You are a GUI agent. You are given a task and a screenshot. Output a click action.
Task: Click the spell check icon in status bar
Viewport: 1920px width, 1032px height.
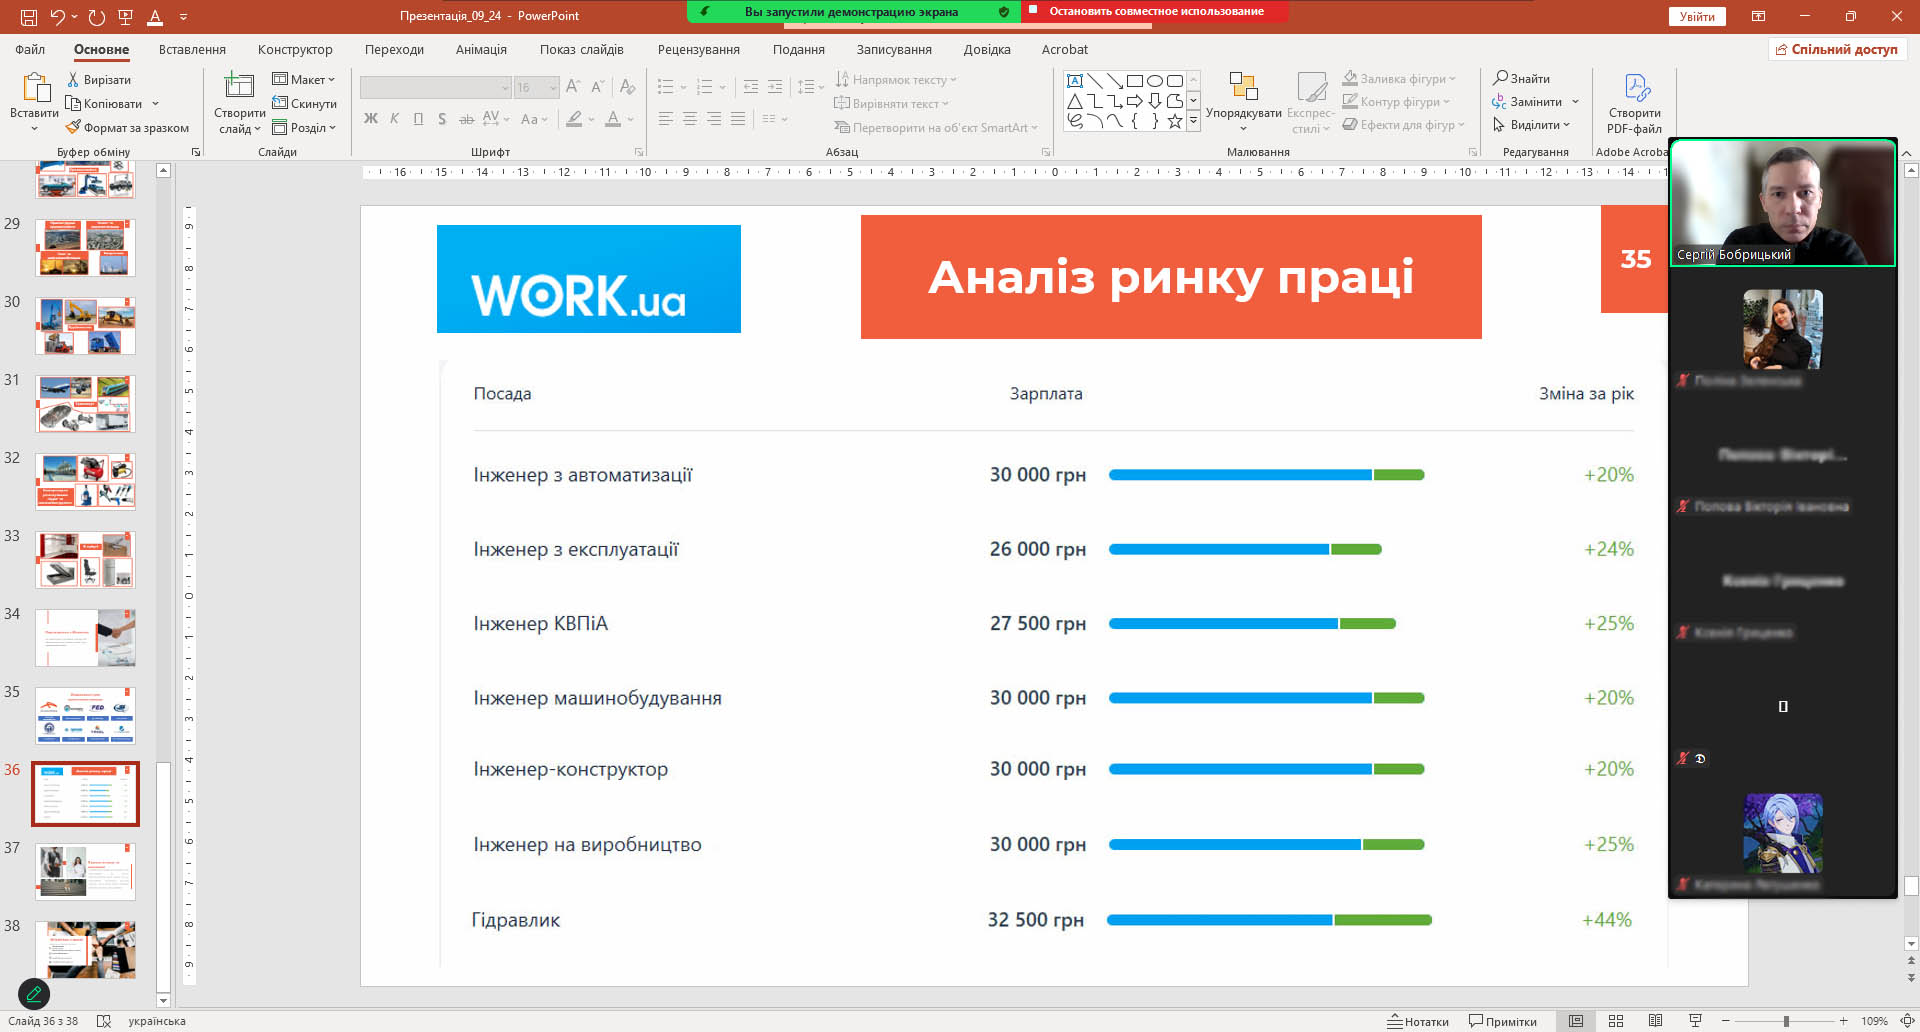coord(104,1021)
